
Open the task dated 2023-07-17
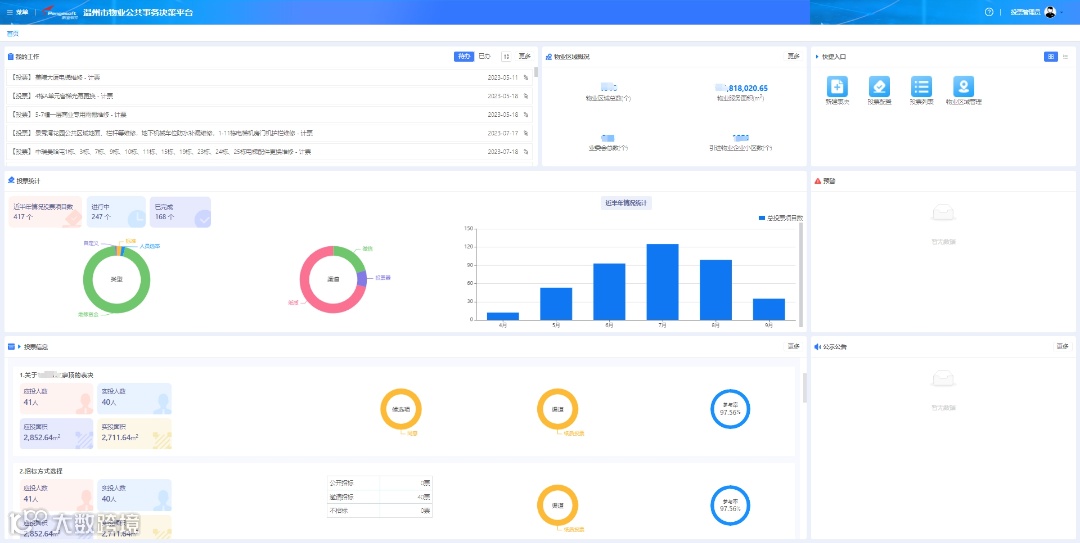267,133
